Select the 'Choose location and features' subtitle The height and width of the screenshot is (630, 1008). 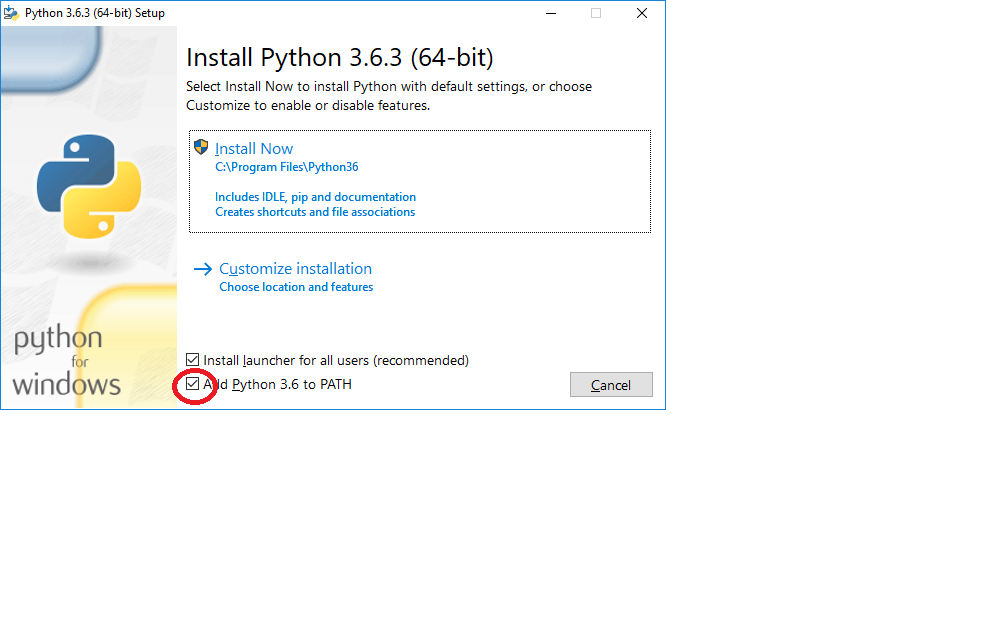296,287
